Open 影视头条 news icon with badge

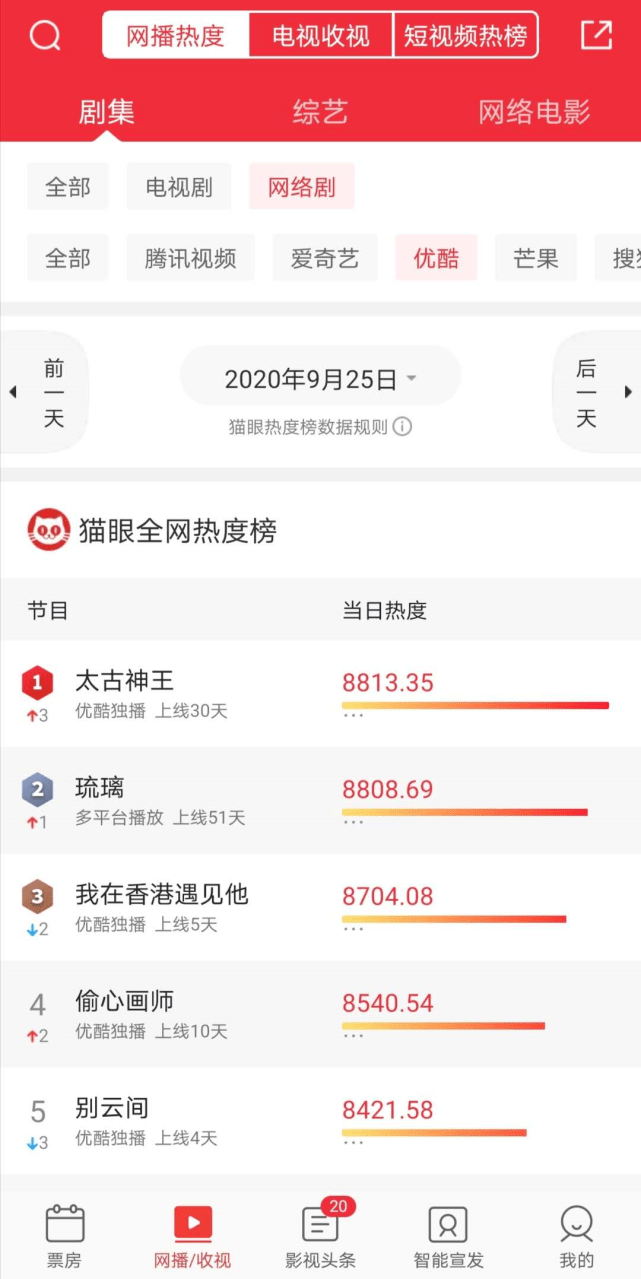[x=320, y=1225]
